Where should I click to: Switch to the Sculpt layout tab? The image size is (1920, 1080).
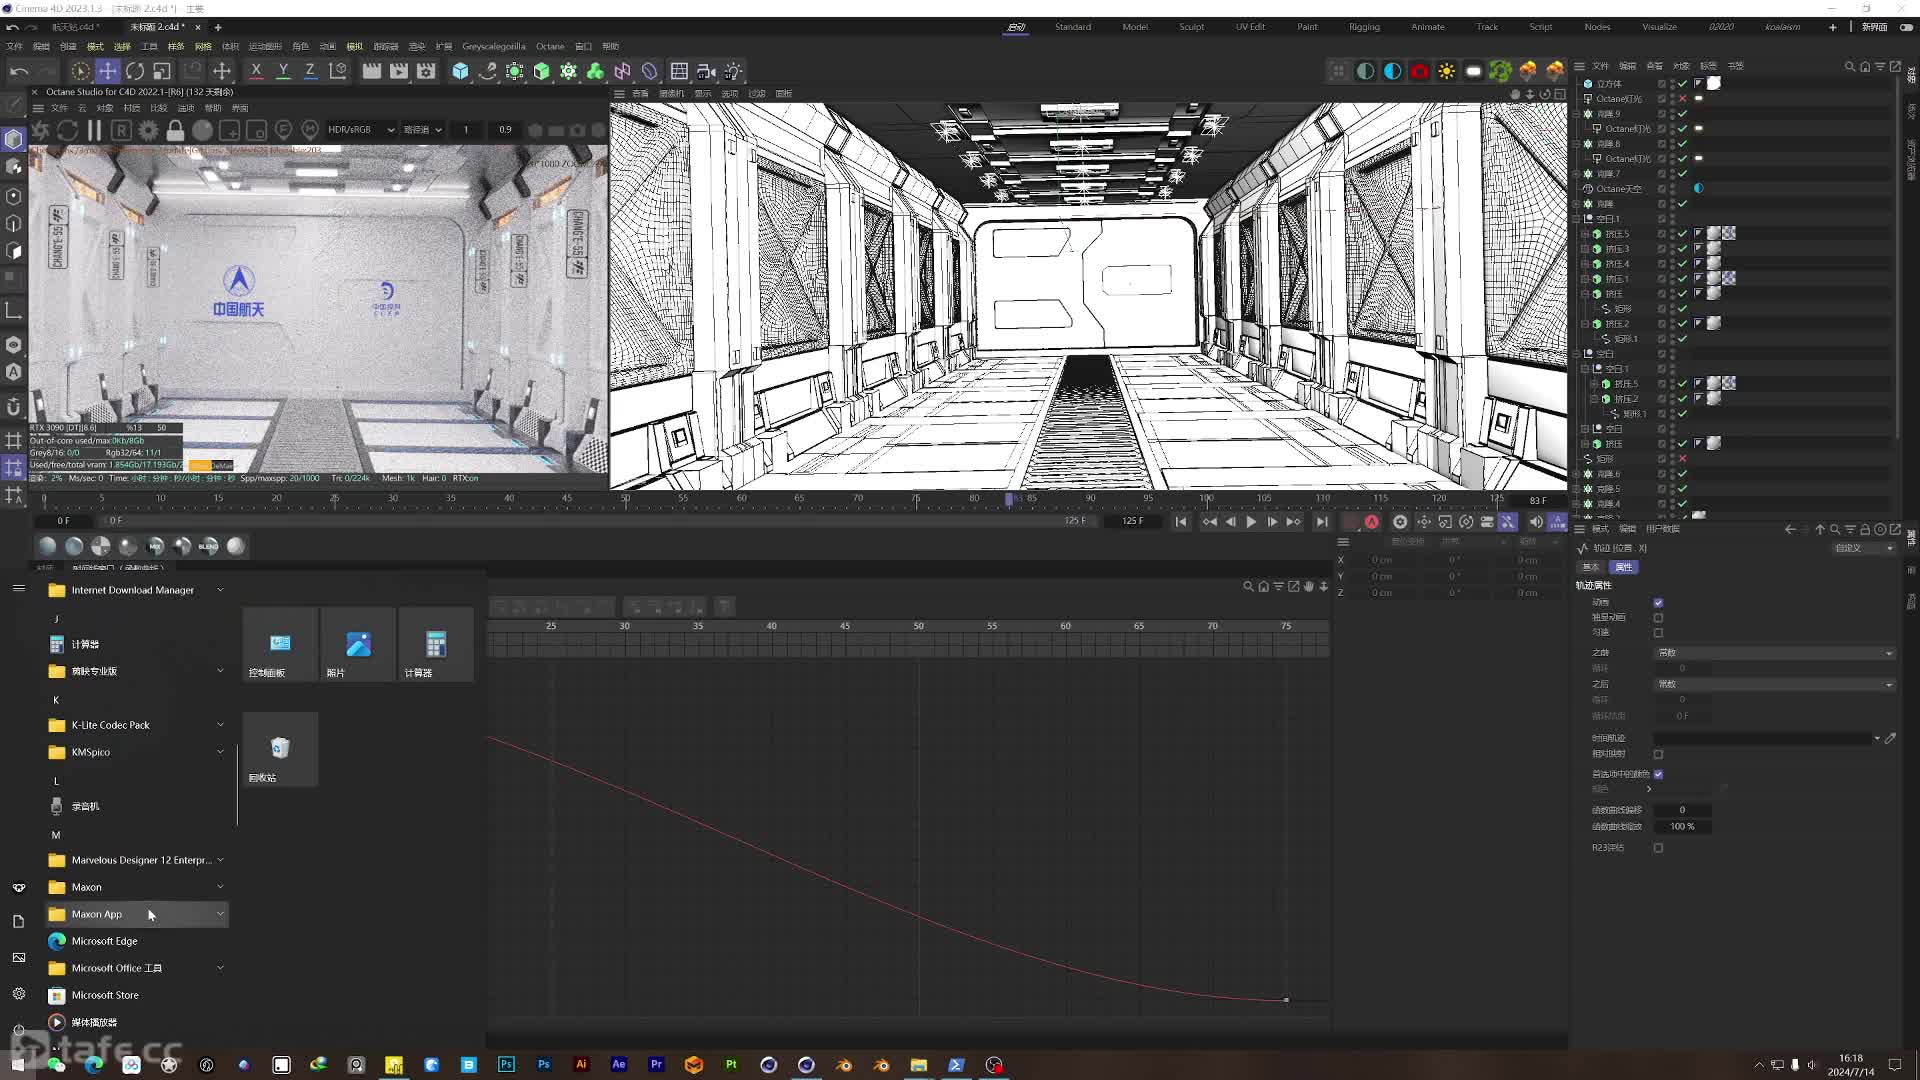coord(1191,27)
